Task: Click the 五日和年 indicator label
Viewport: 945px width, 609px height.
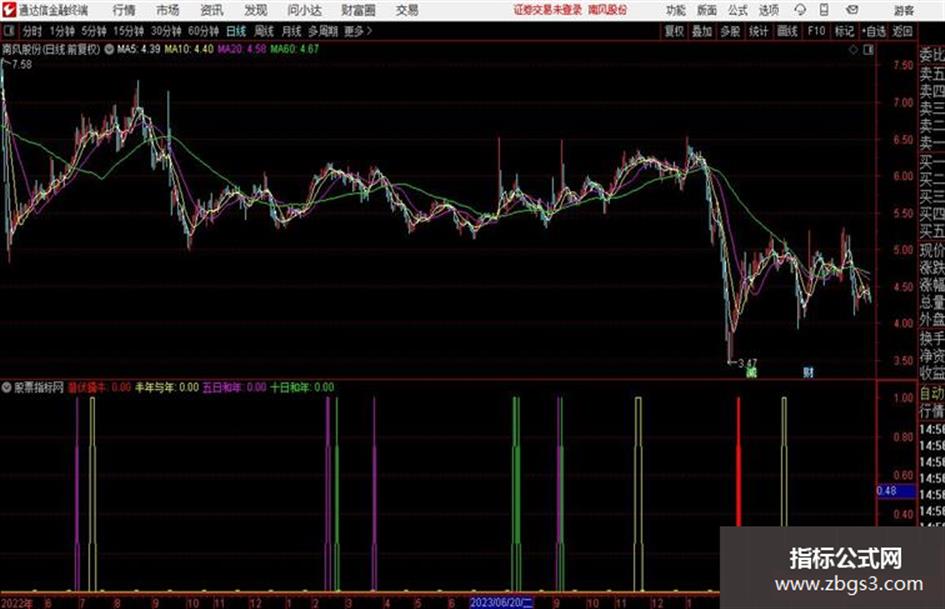Action: (x=234, y=388)
